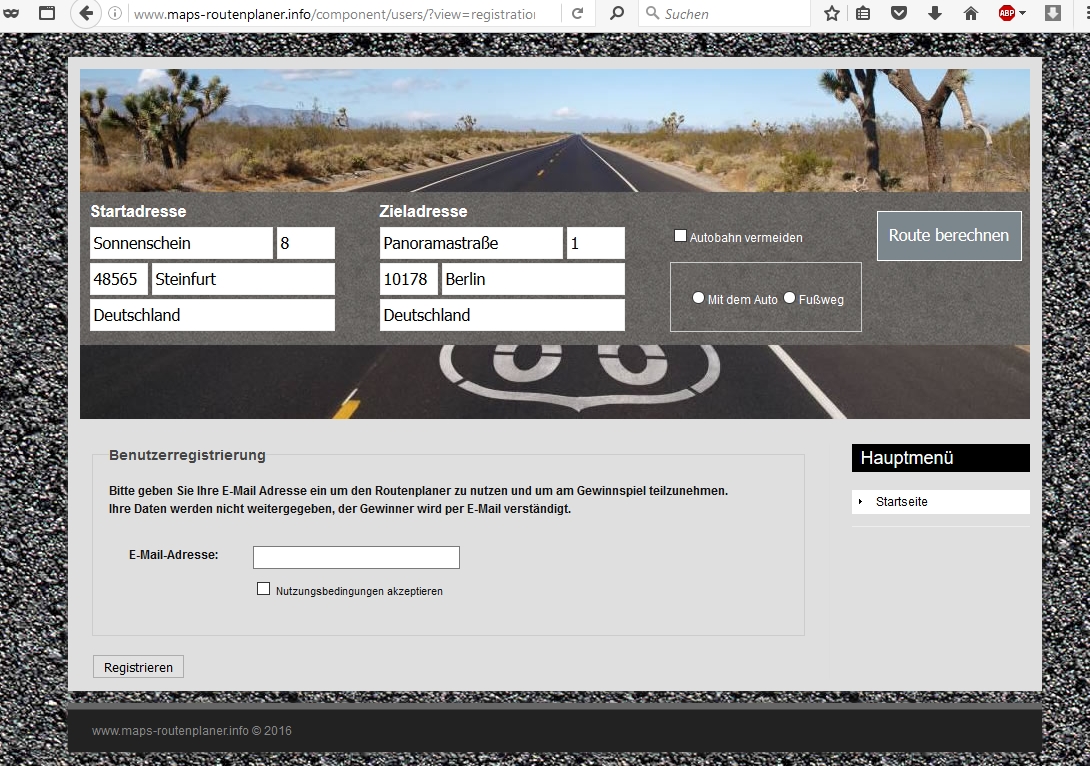Image resolution: width=1090 pixels, height=766 pixels.
Task: Select the 'Mit dem Auto' radio button
Action: coord(699,298)
